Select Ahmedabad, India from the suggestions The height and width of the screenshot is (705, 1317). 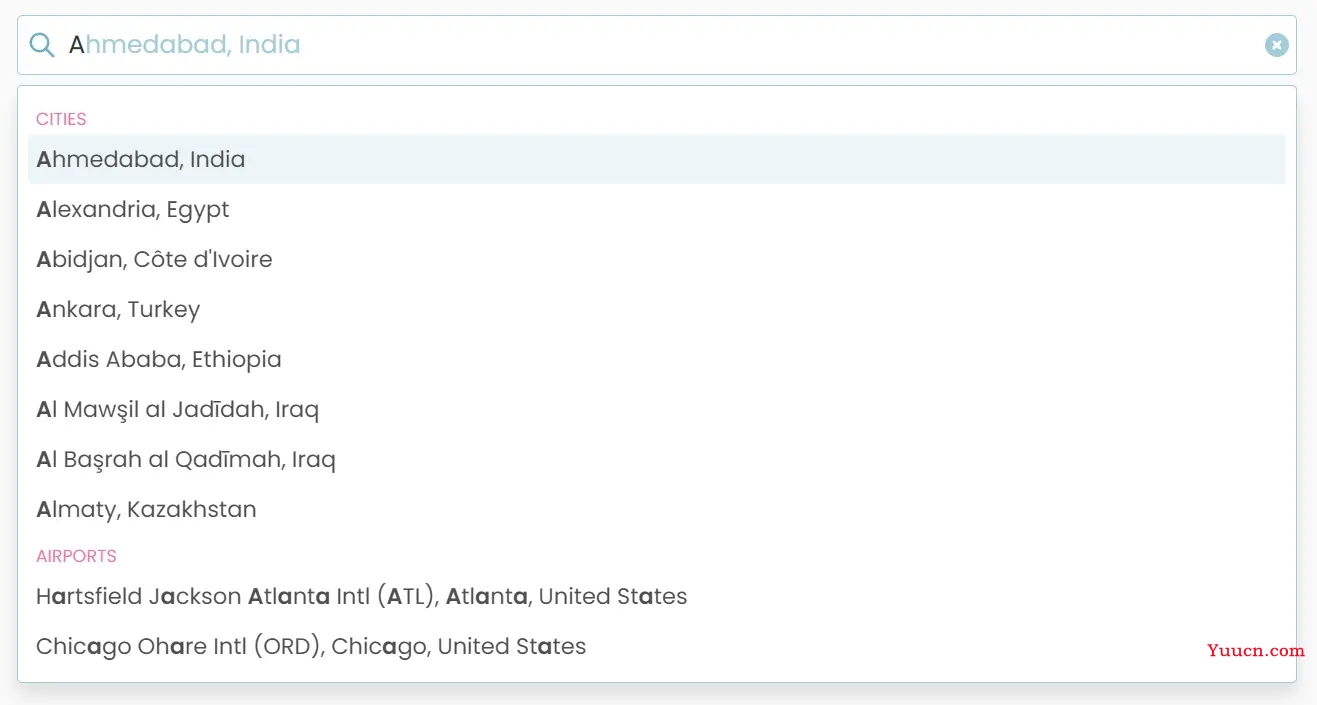[657, 159]
